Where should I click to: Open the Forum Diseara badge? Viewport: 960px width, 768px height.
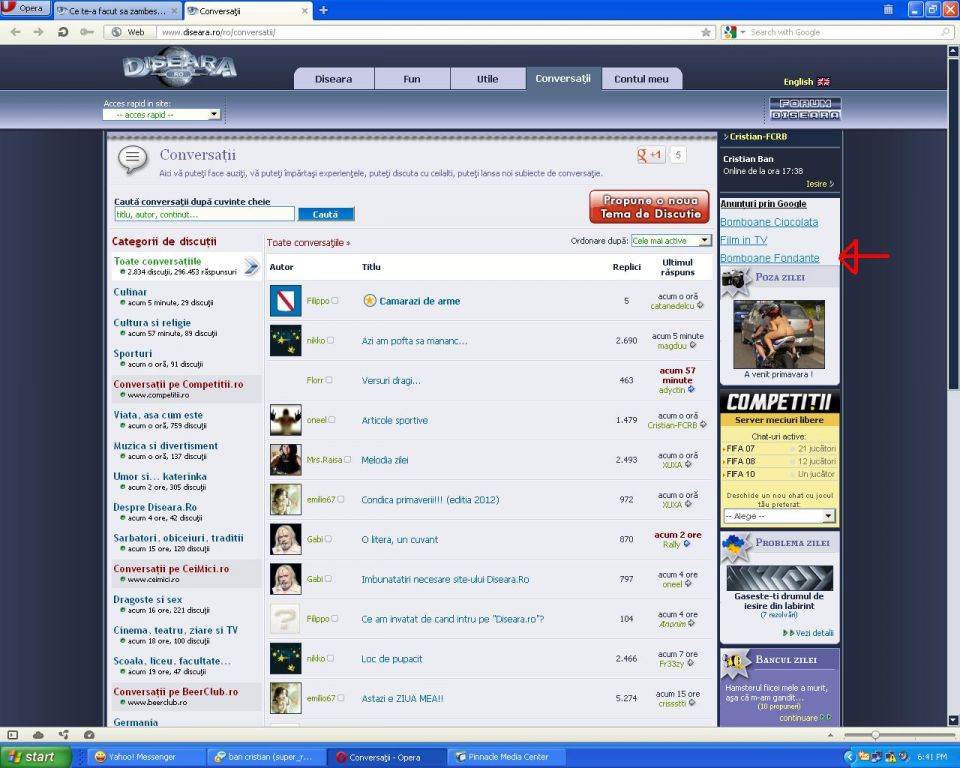[804, 108]
